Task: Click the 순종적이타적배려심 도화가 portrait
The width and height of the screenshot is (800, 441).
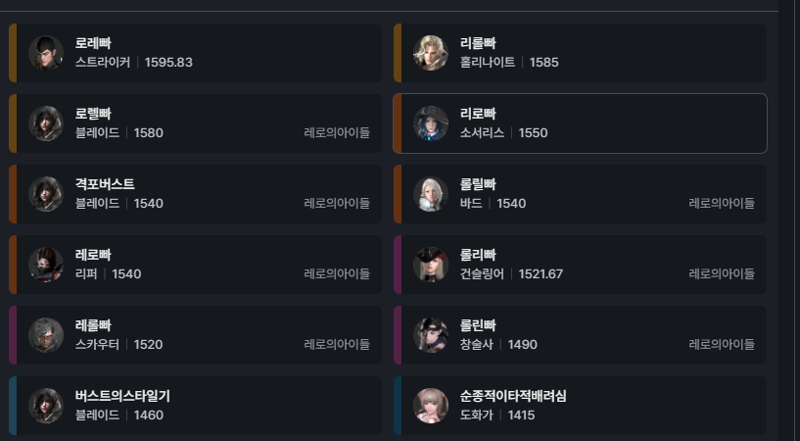Action: (431, 406)
